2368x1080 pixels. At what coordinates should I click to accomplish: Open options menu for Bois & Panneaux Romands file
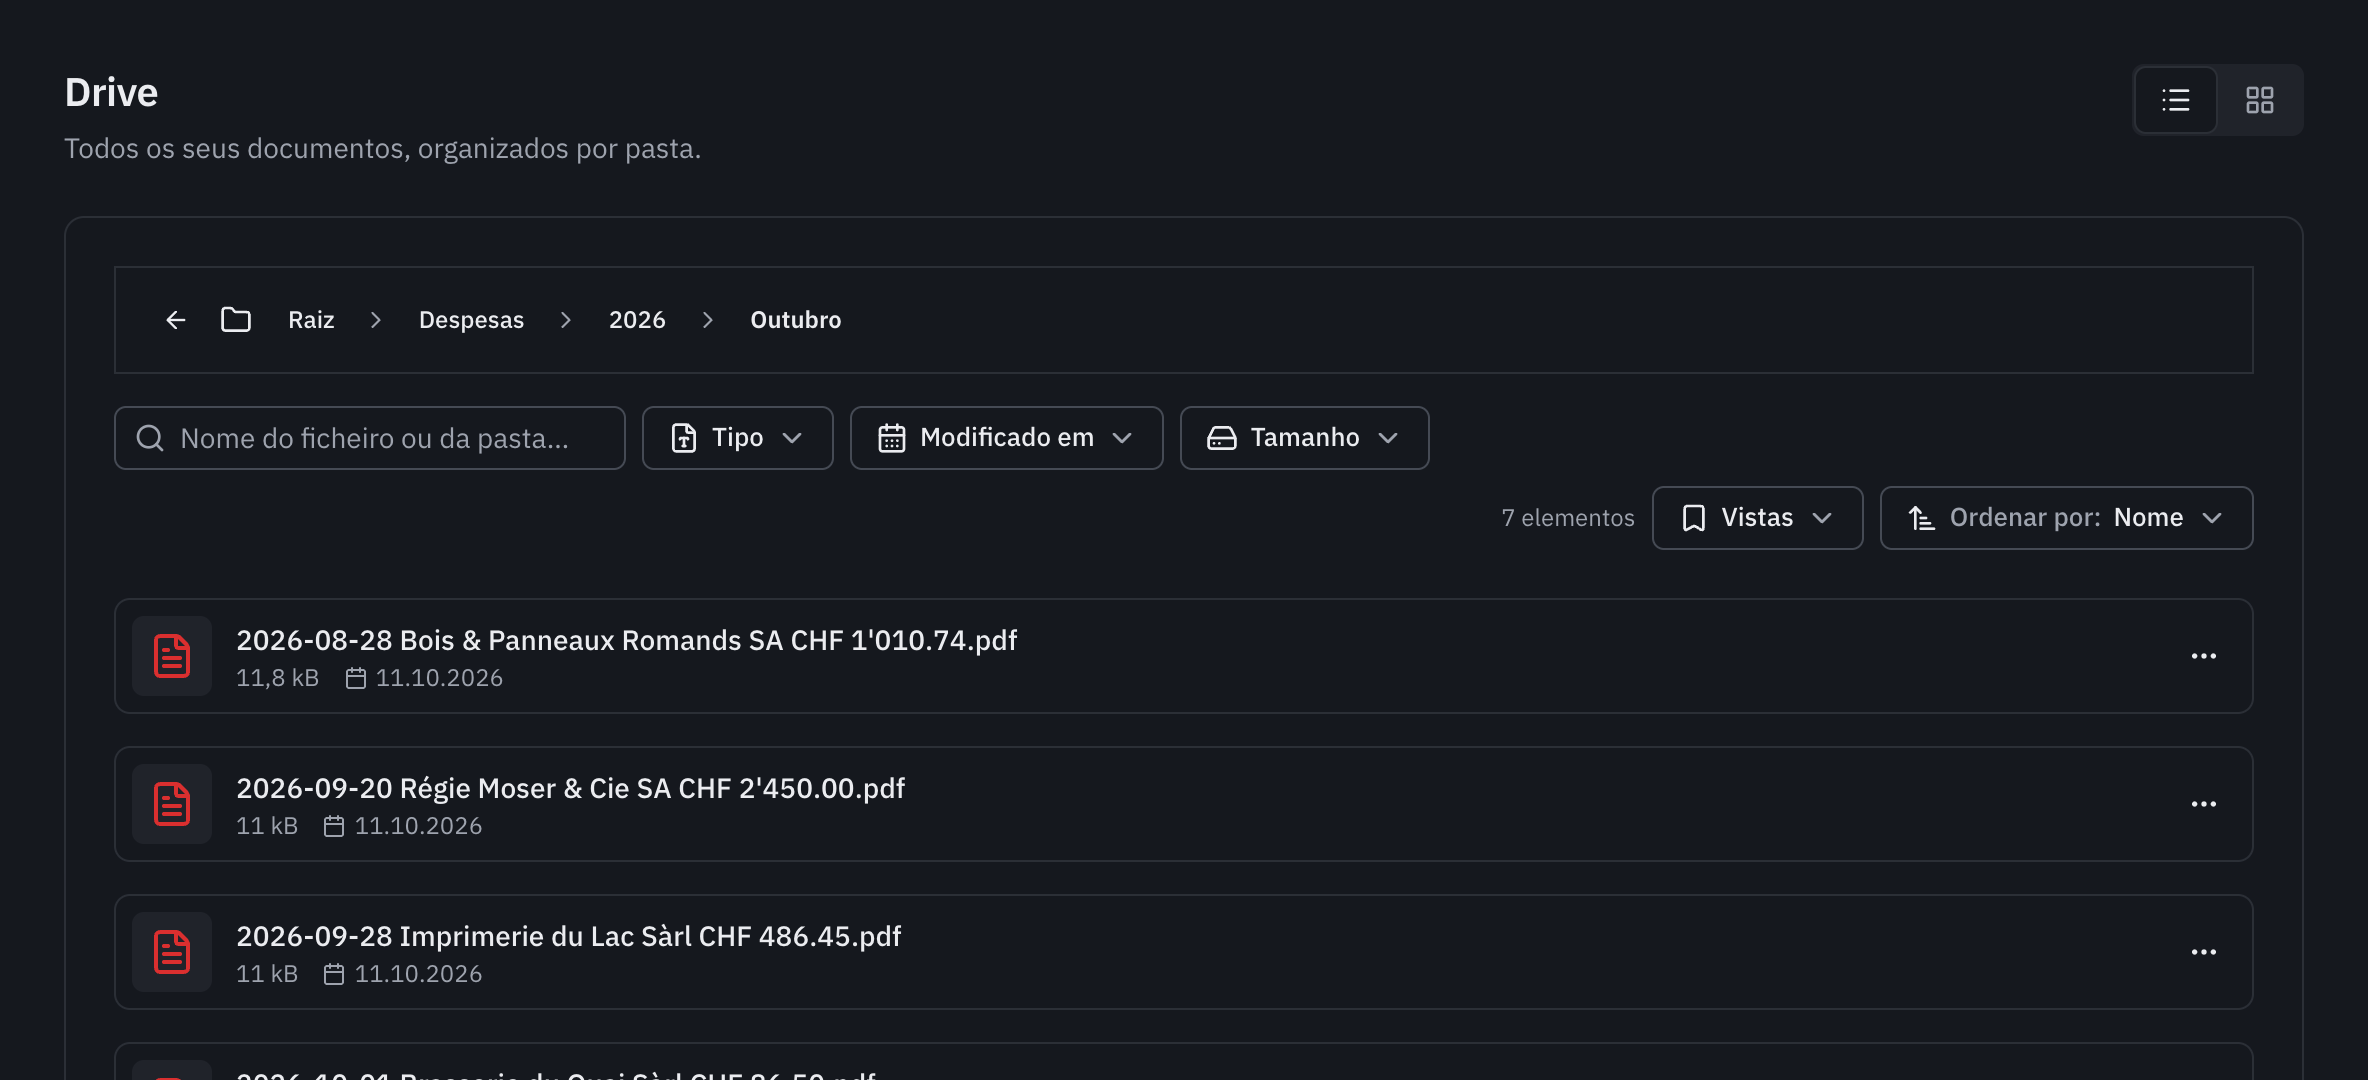click(2204, 656)
